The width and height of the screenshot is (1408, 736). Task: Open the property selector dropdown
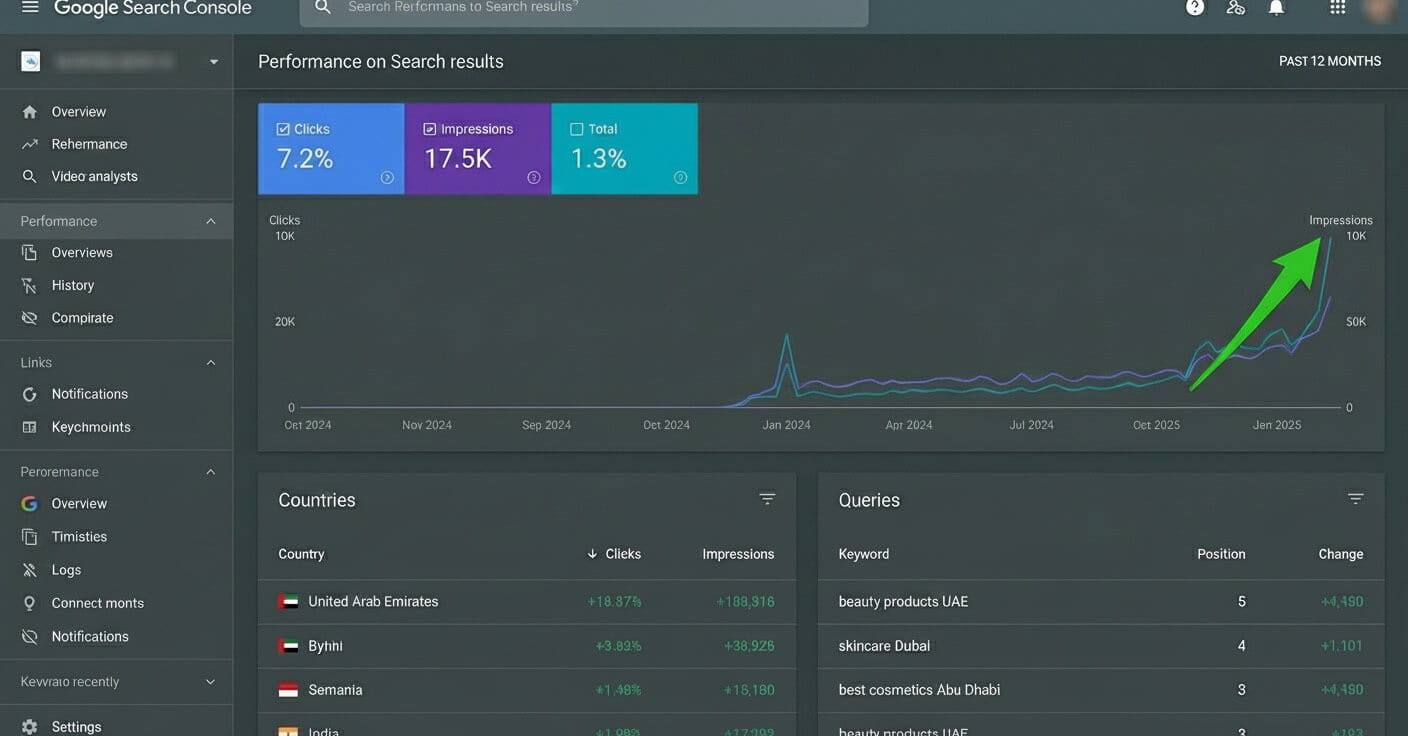213,60
